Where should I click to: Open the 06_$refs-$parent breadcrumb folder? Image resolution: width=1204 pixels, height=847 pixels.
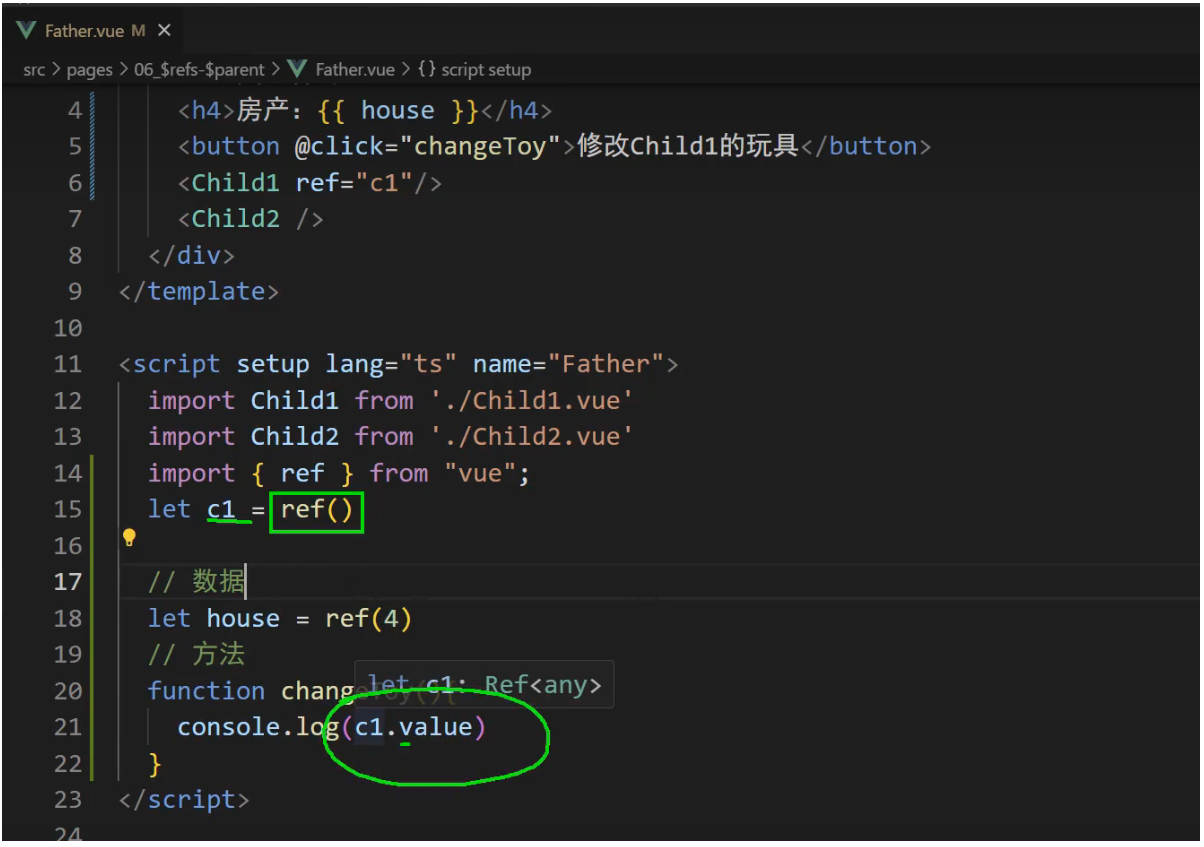coord(199,70)
